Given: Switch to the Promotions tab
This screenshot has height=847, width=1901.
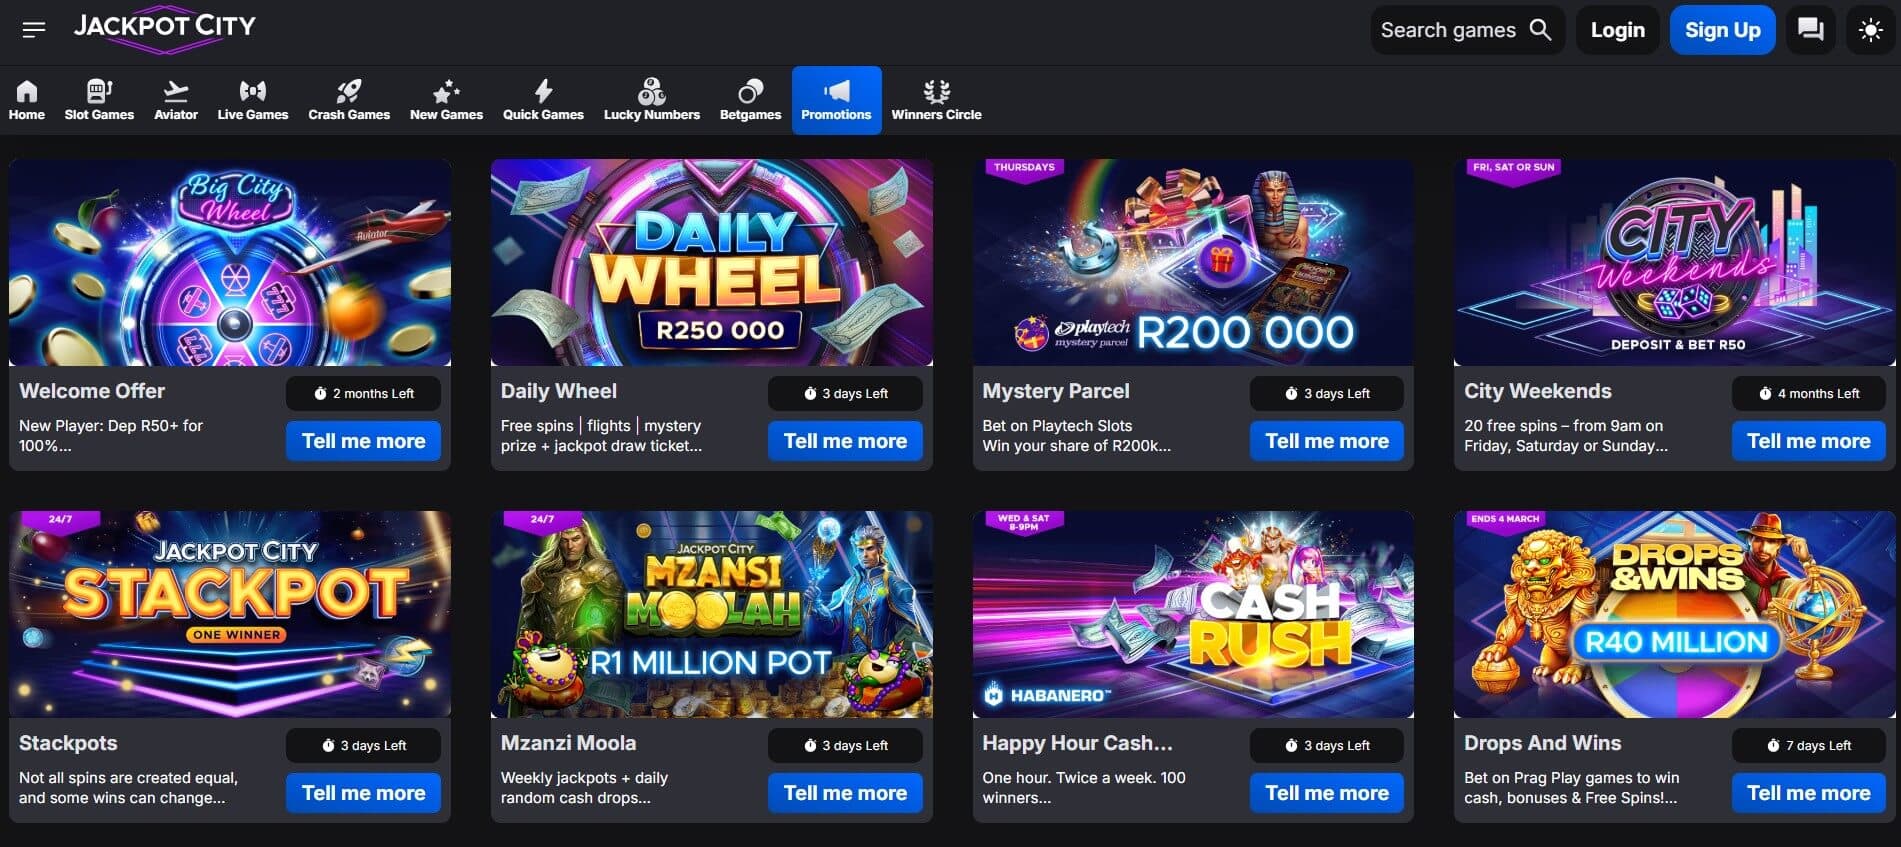Looking at the screenshot, I should [836, 100].
